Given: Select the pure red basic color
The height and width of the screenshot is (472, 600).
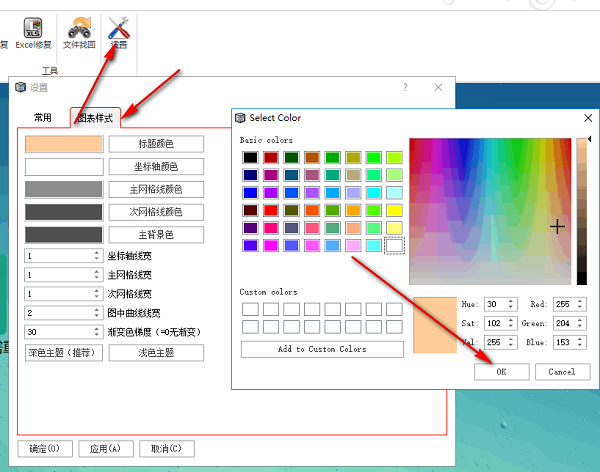Looking at the screenshot, I should point(271,210).
